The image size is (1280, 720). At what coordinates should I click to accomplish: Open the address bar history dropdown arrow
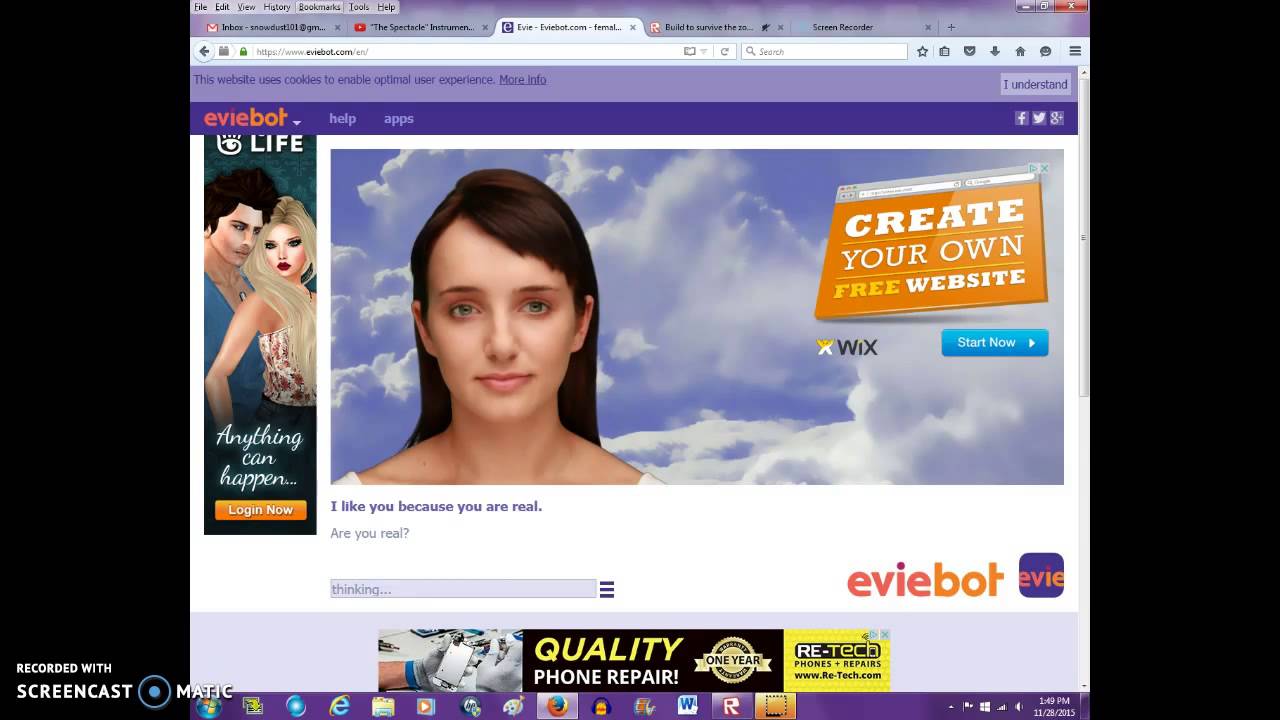tap(704, 51)
